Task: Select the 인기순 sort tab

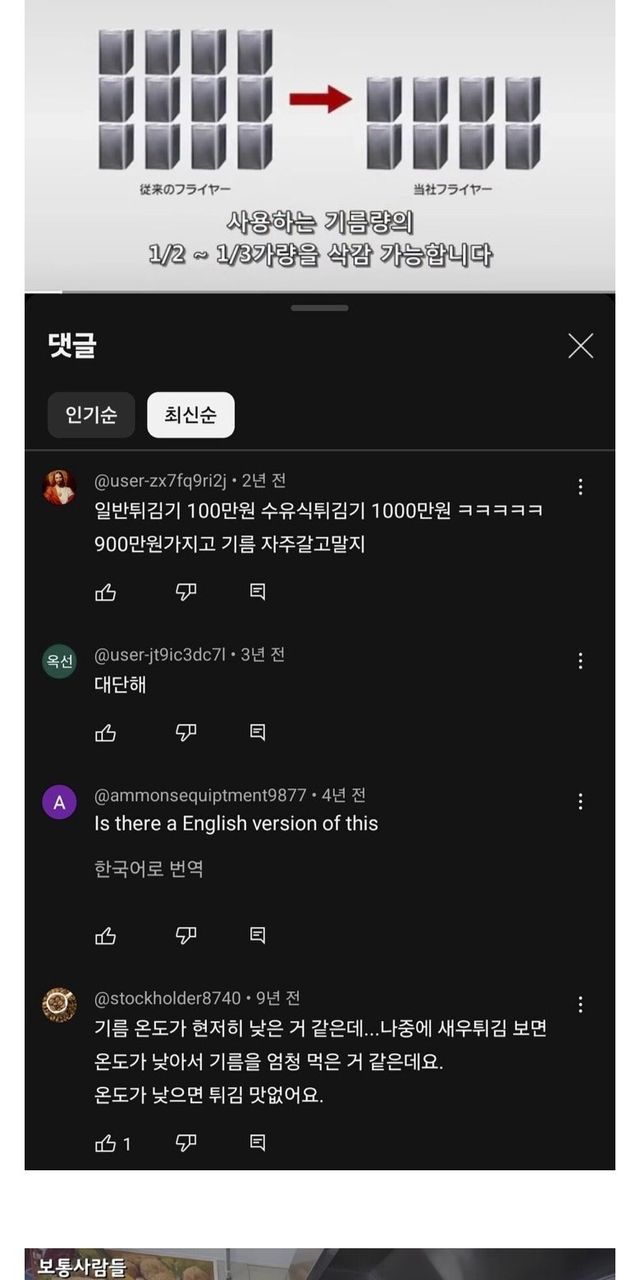Action: [91, 415]
